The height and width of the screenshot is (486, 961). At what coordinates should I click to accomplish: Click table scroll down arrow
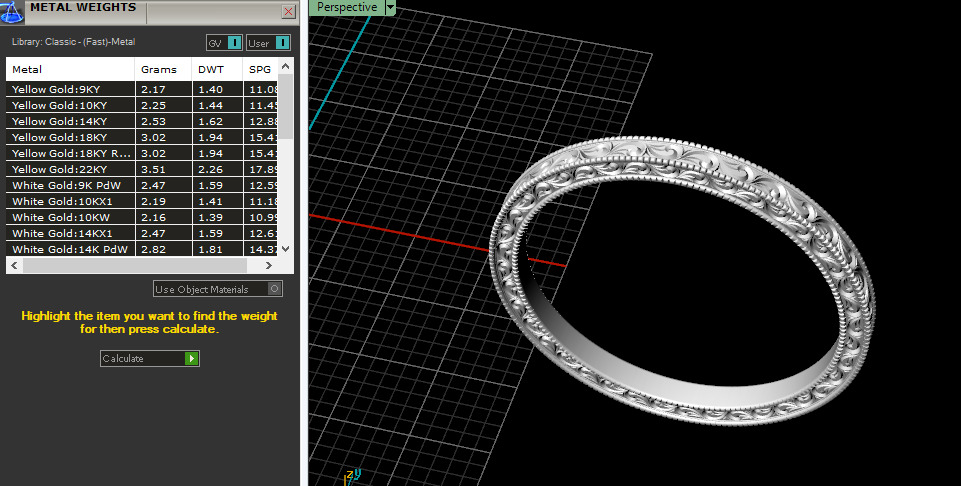point(286,249)
